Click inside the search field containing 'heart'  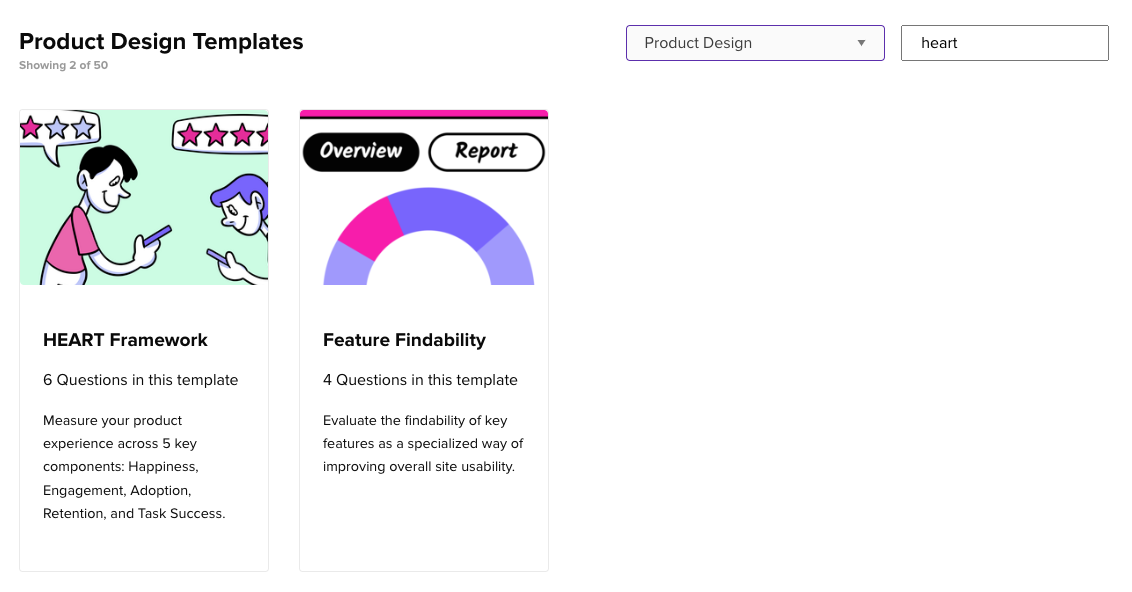click(1004, 43)
